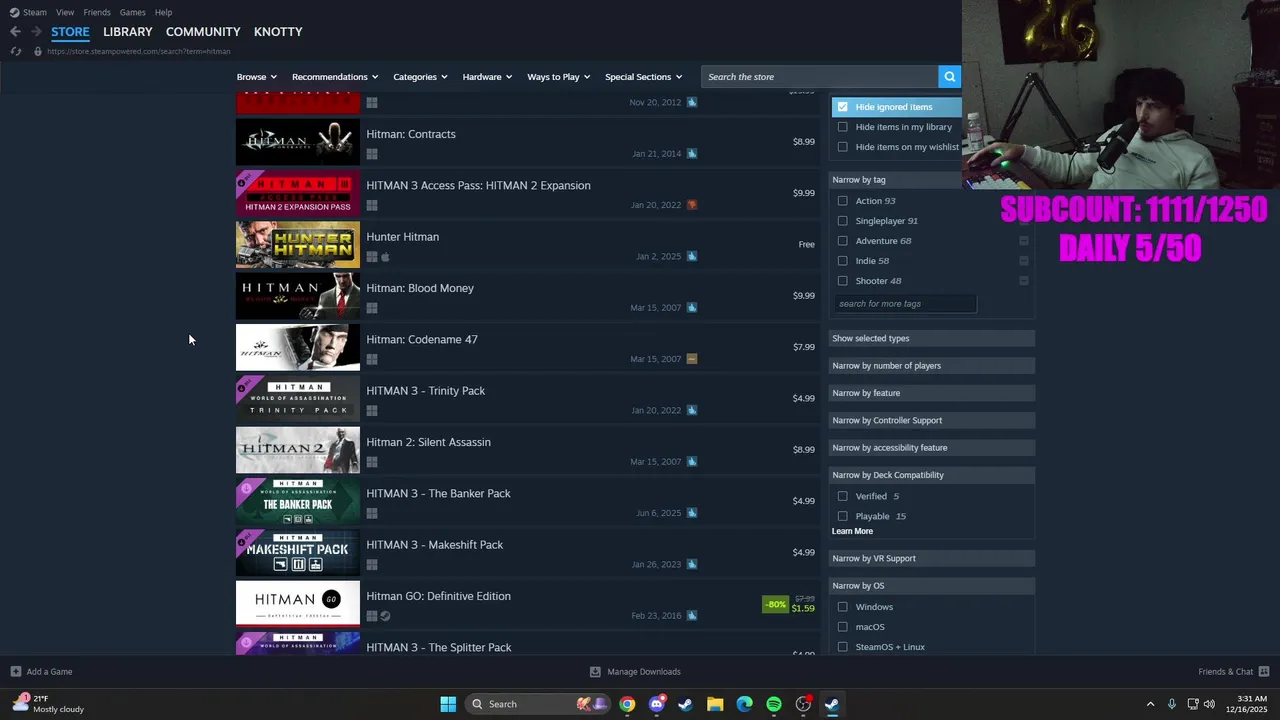Open the Games menu
The image size is (1280, 720).
point(132,12)
